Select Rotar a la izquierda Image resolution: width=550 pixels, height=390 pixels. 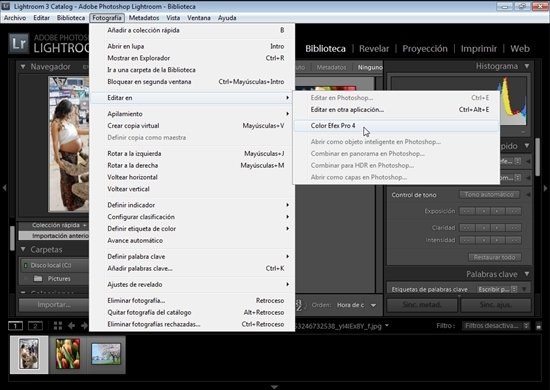click(x=192, y=153)
